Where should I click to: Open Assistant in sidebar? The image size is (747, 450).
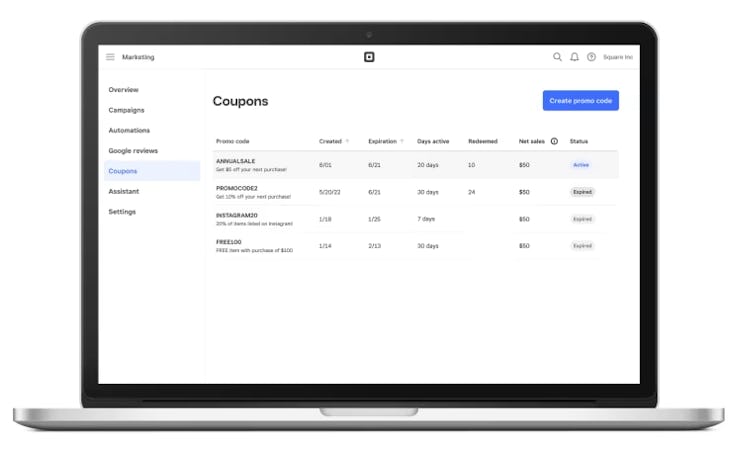[x=124, y=191]
